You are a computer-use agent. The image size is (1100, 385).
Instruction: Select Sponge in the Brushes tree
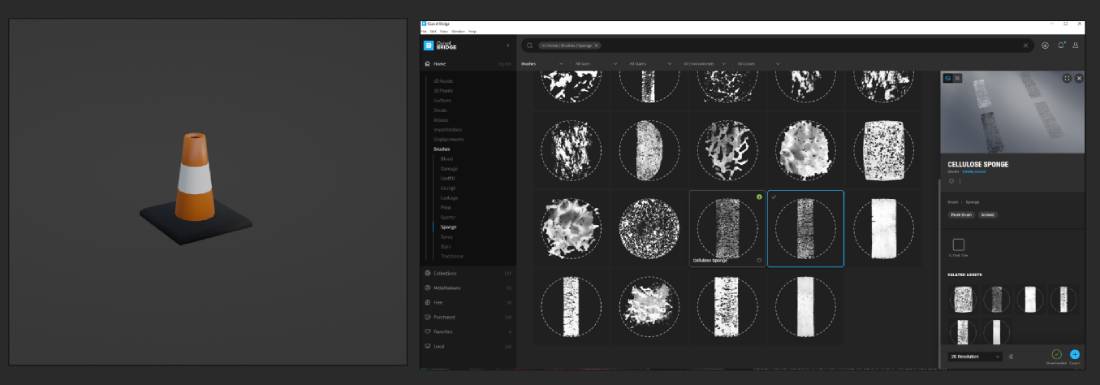448,227
